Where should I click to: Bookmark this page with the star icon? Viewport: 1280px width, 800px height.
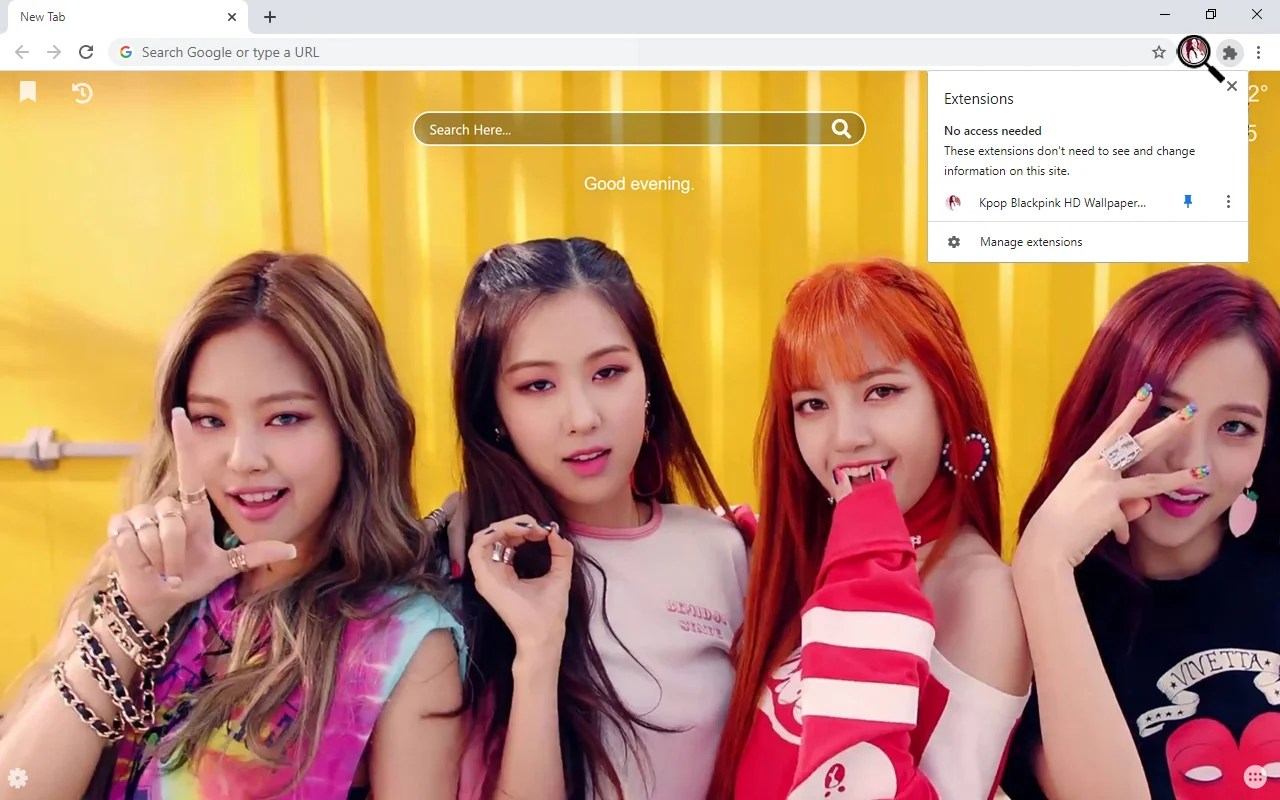pyautogui.click(x=1158, y=51)
